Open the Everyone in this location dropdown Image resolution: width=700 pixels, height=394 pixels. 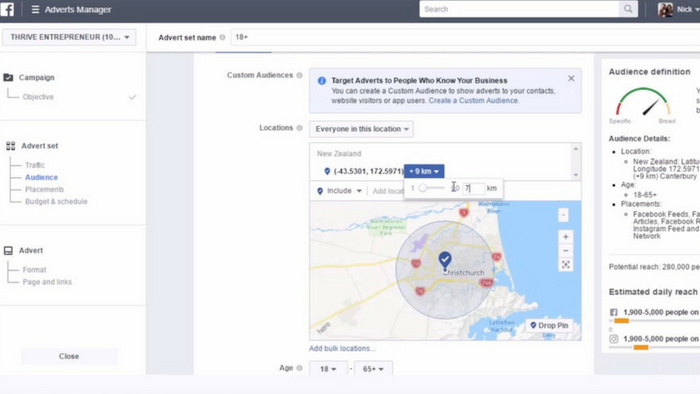pyautogui.click(x=361, y=129)
